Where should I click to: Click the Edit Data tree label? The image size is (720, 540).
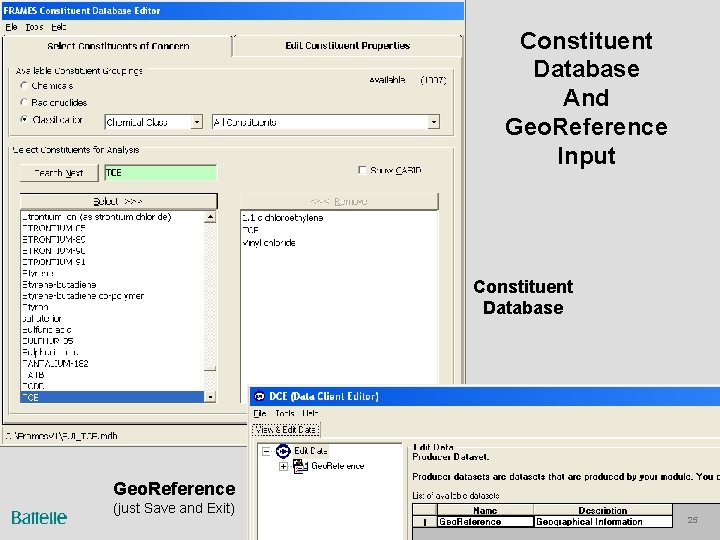[310, 451]
